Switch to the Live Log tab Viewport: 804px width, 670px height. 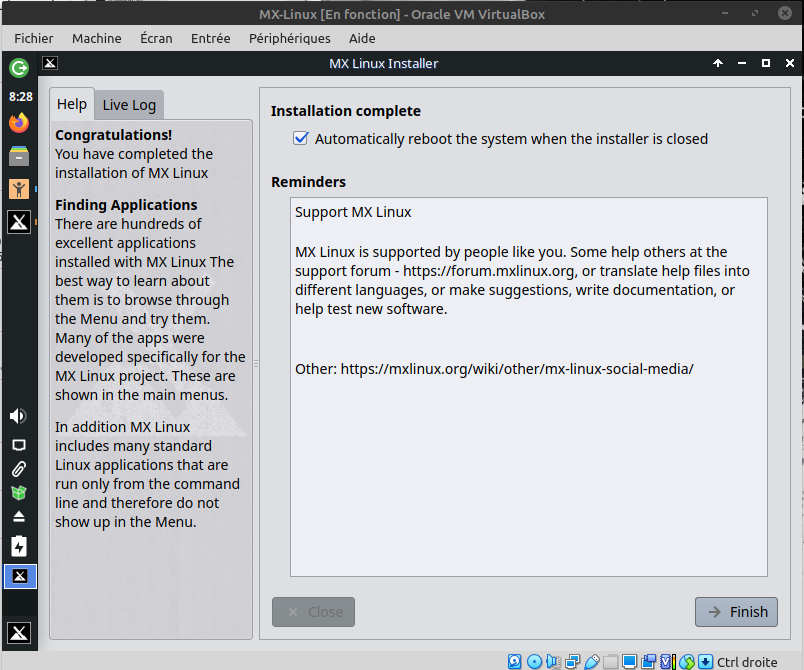click(129, 105)
